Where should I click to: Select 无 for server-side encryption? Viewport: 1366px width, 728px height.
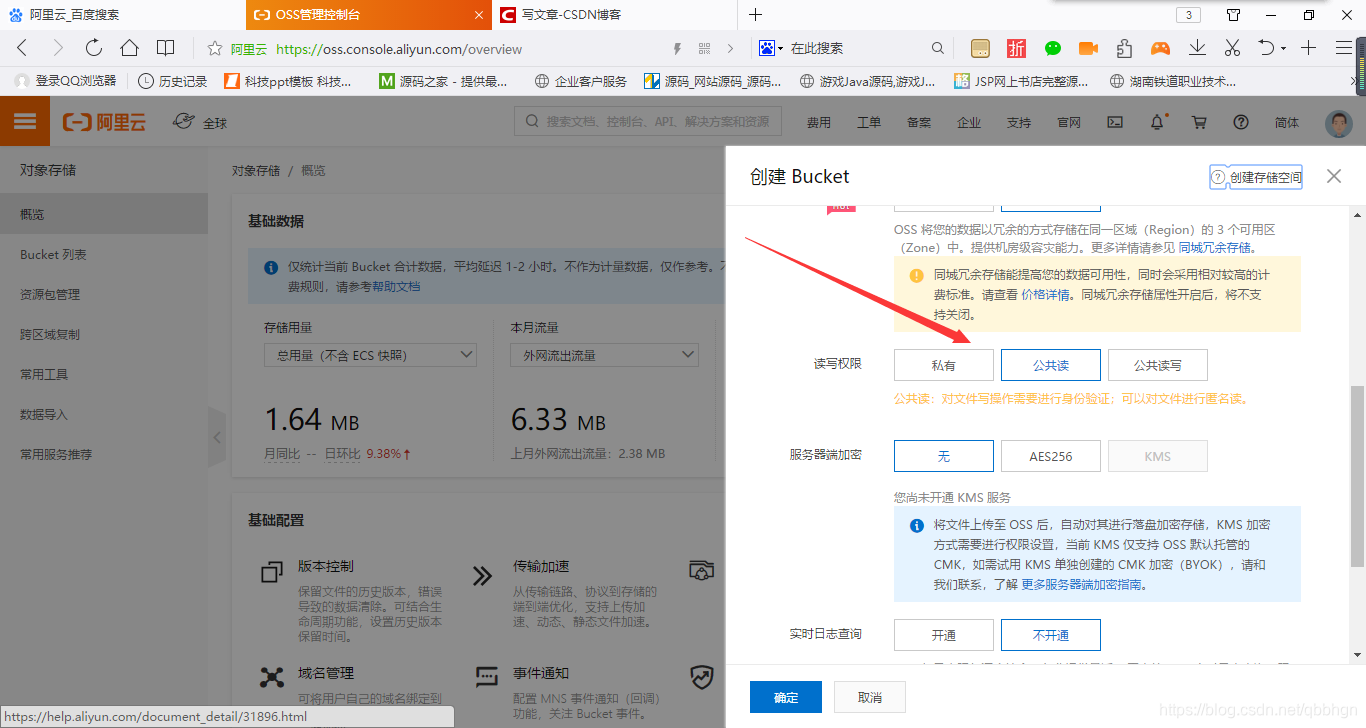[x=944, y=456]
